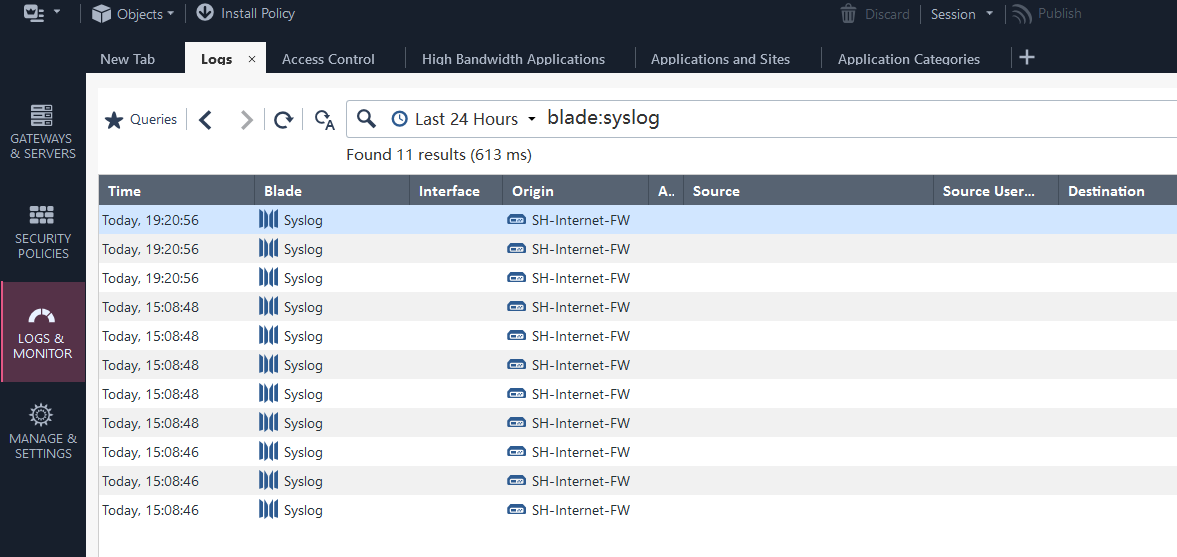Click Syslog blade icon in last row
The height and width of the screenshot is (557, 1177).
(268, 510)
